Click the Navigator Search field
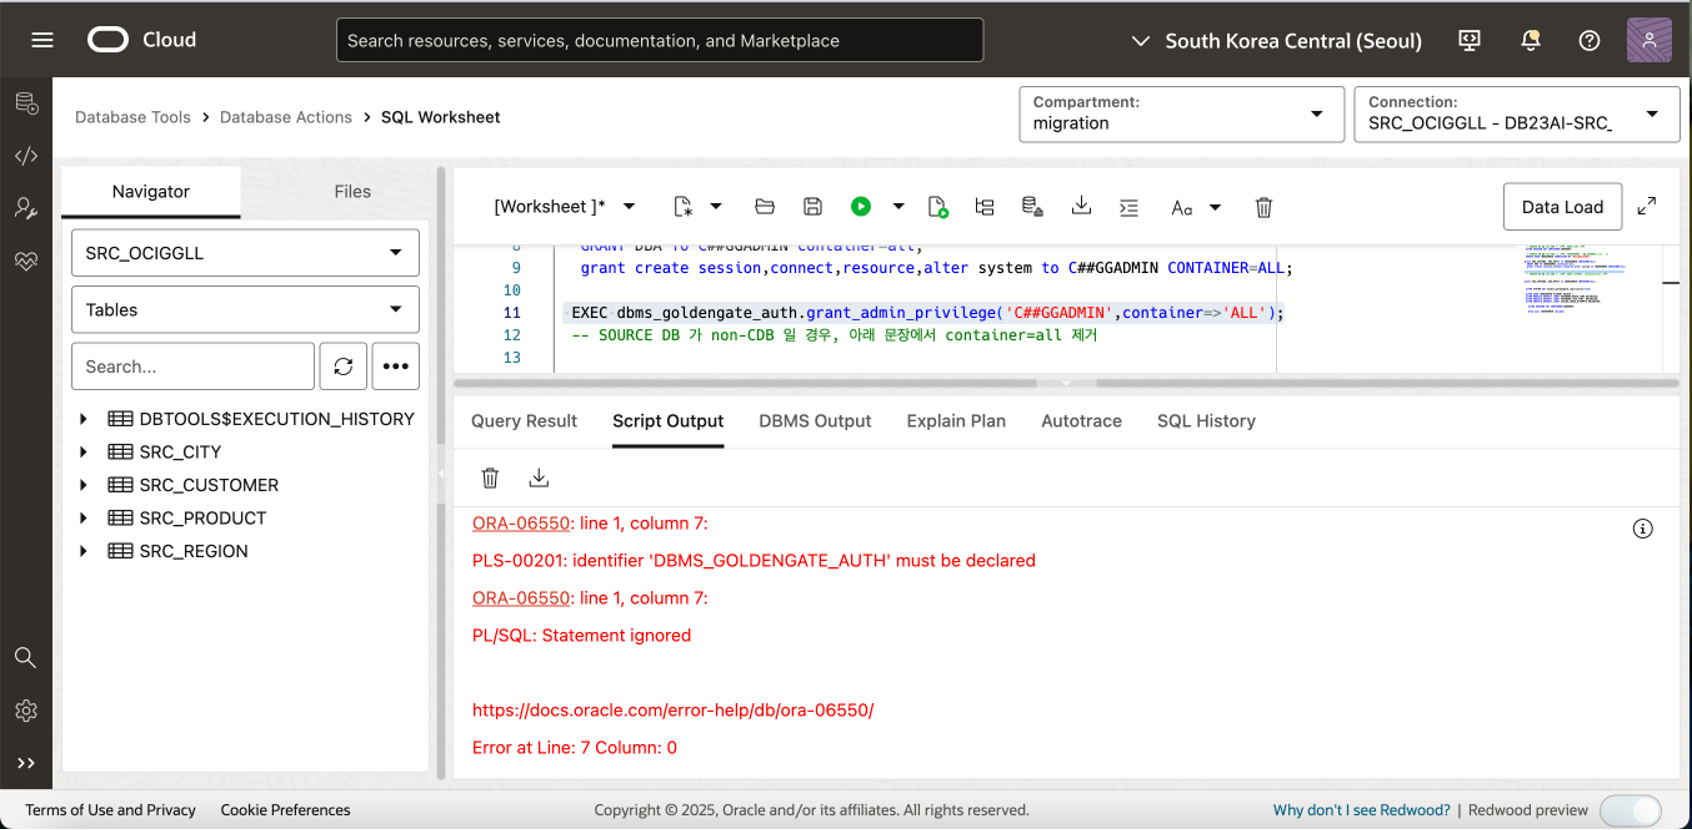The width and height of the screenshot is (1692, 830). 193,366
